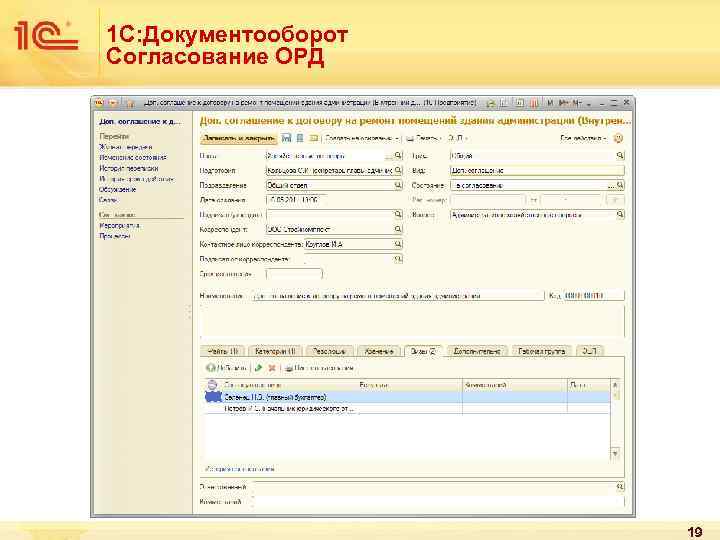Open 'Обсуждение' in the left navigation panel
Image resolution: width=720 pixels, height=540 pixels.
(118, 189)
